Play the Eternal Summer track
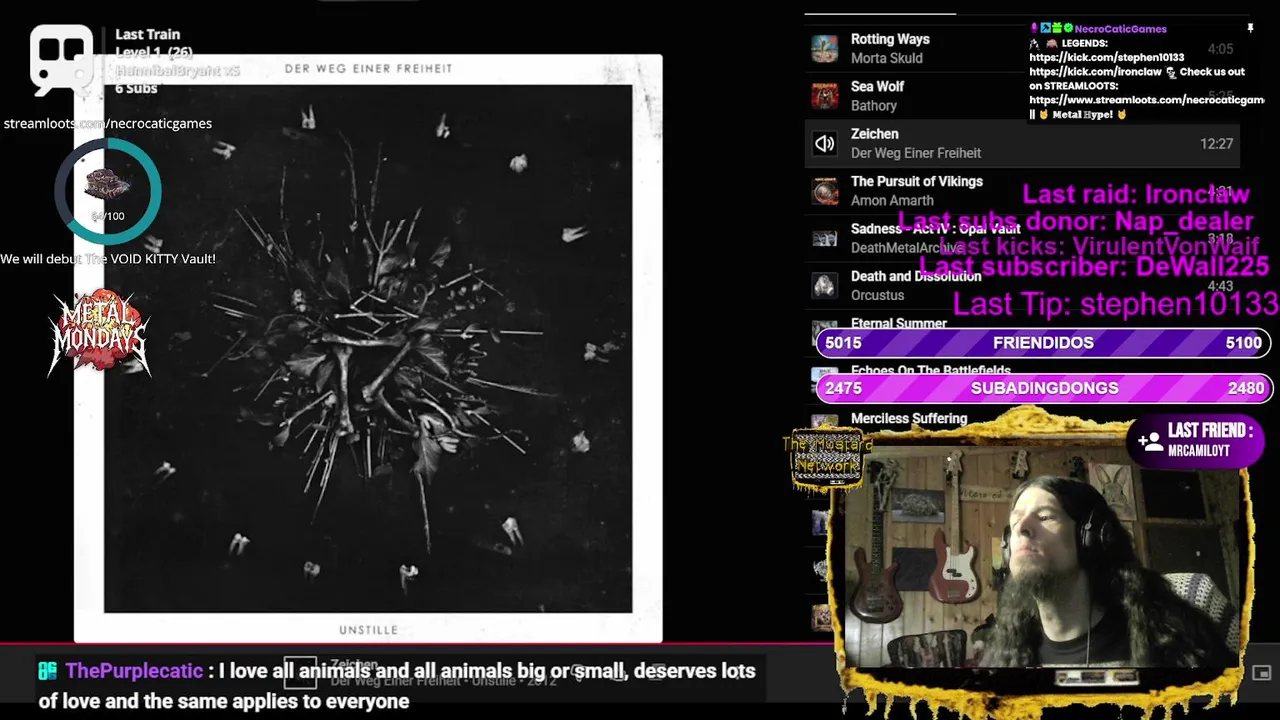Screen dimensions: 1280x720 898,323
